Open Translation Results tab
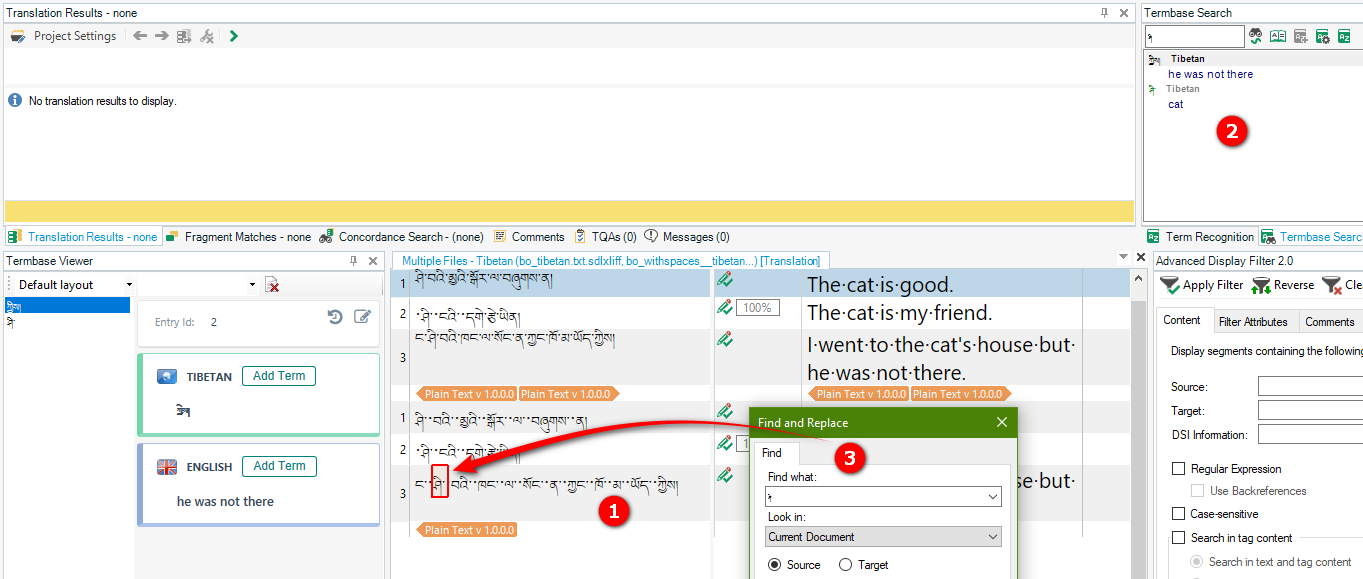The image size is (1363, 579). click(x=83, y=237)
